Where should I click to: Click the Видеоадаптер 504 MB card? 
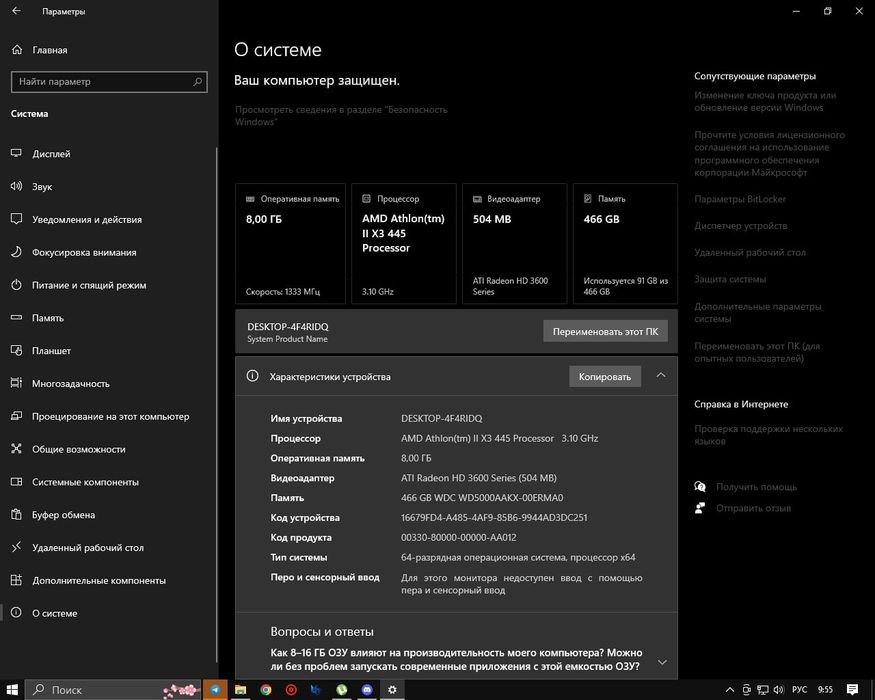point(515,243)
